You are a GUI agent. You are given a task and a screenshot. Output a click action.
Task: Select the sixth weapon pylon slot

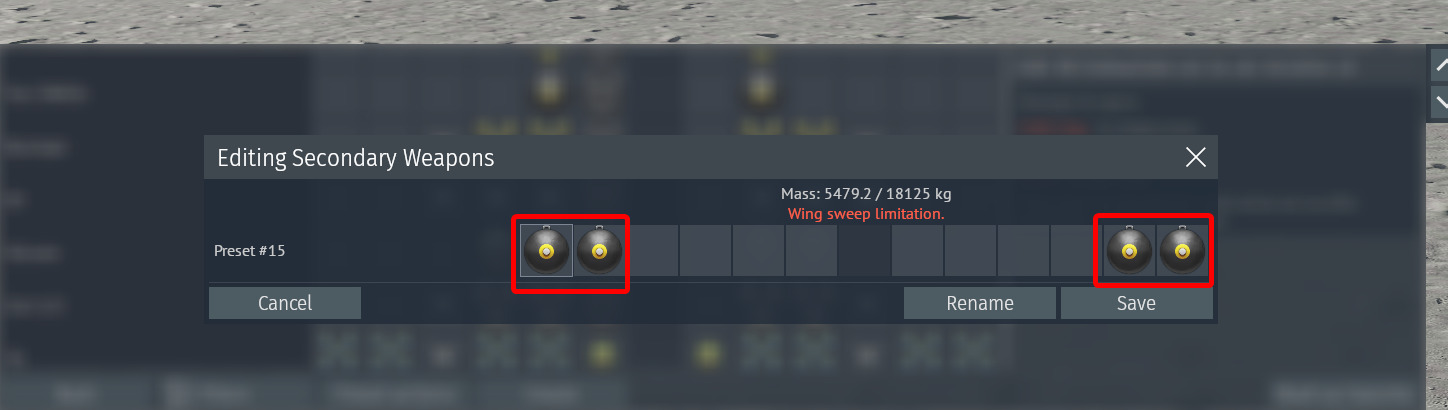click(x=811, y=250)
